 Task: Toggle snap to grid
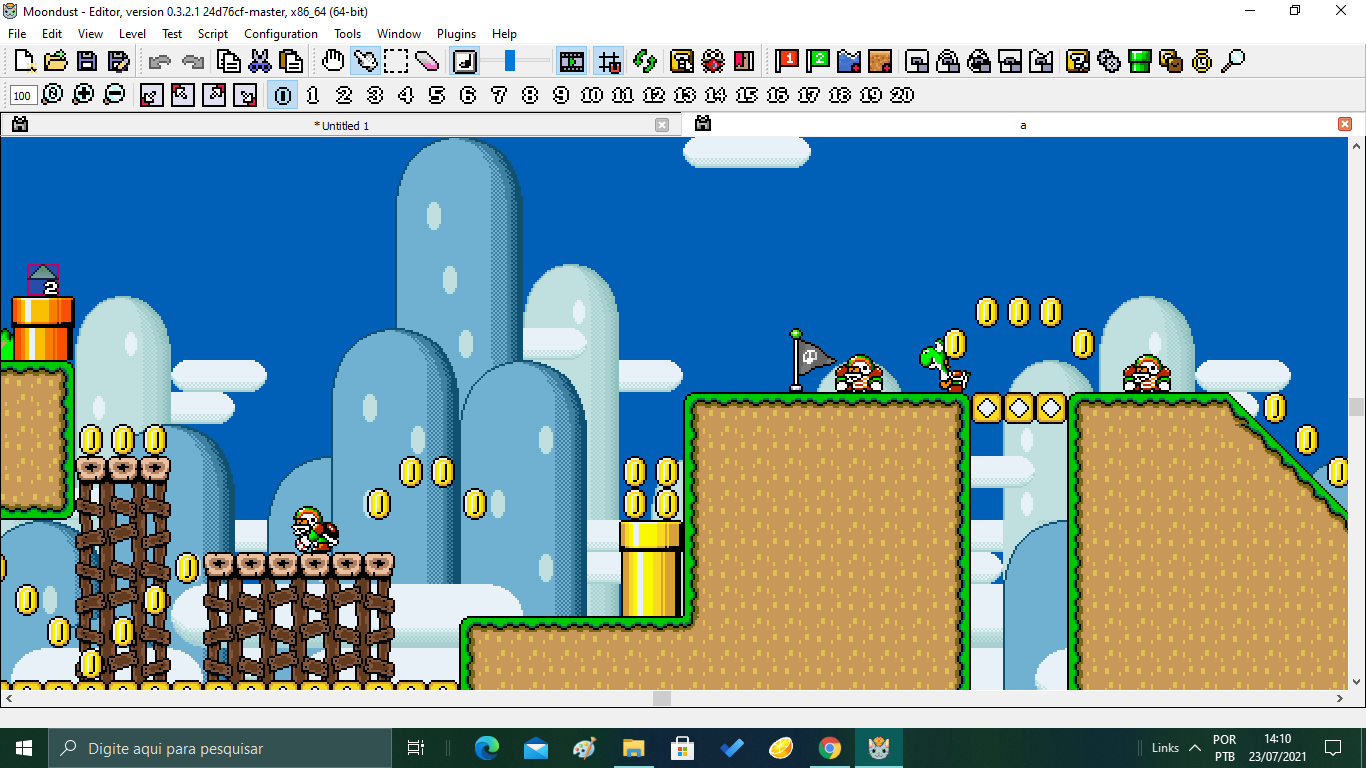coord(608,62)
